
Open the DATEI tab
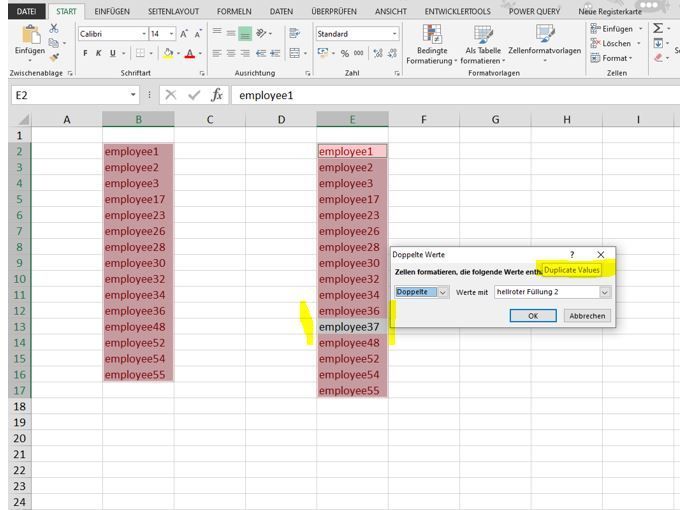[26, 11]
